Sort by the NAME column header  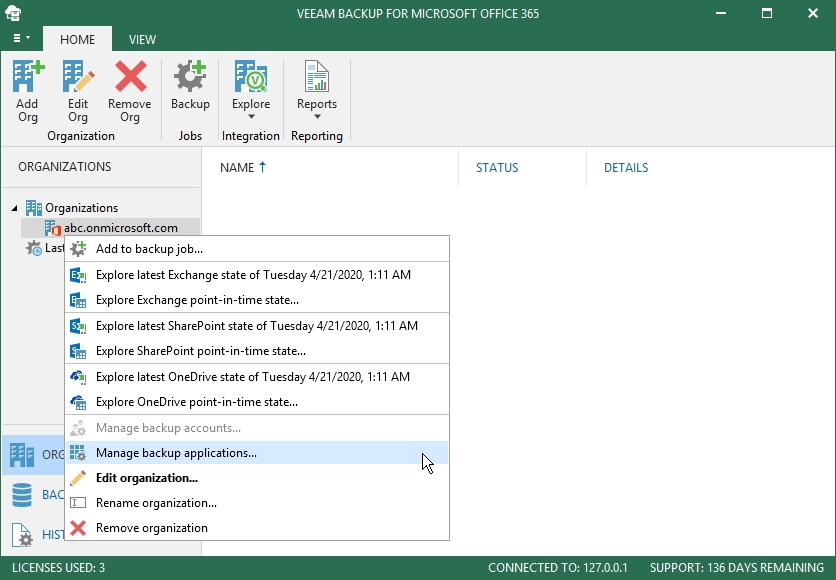point(238,168)
